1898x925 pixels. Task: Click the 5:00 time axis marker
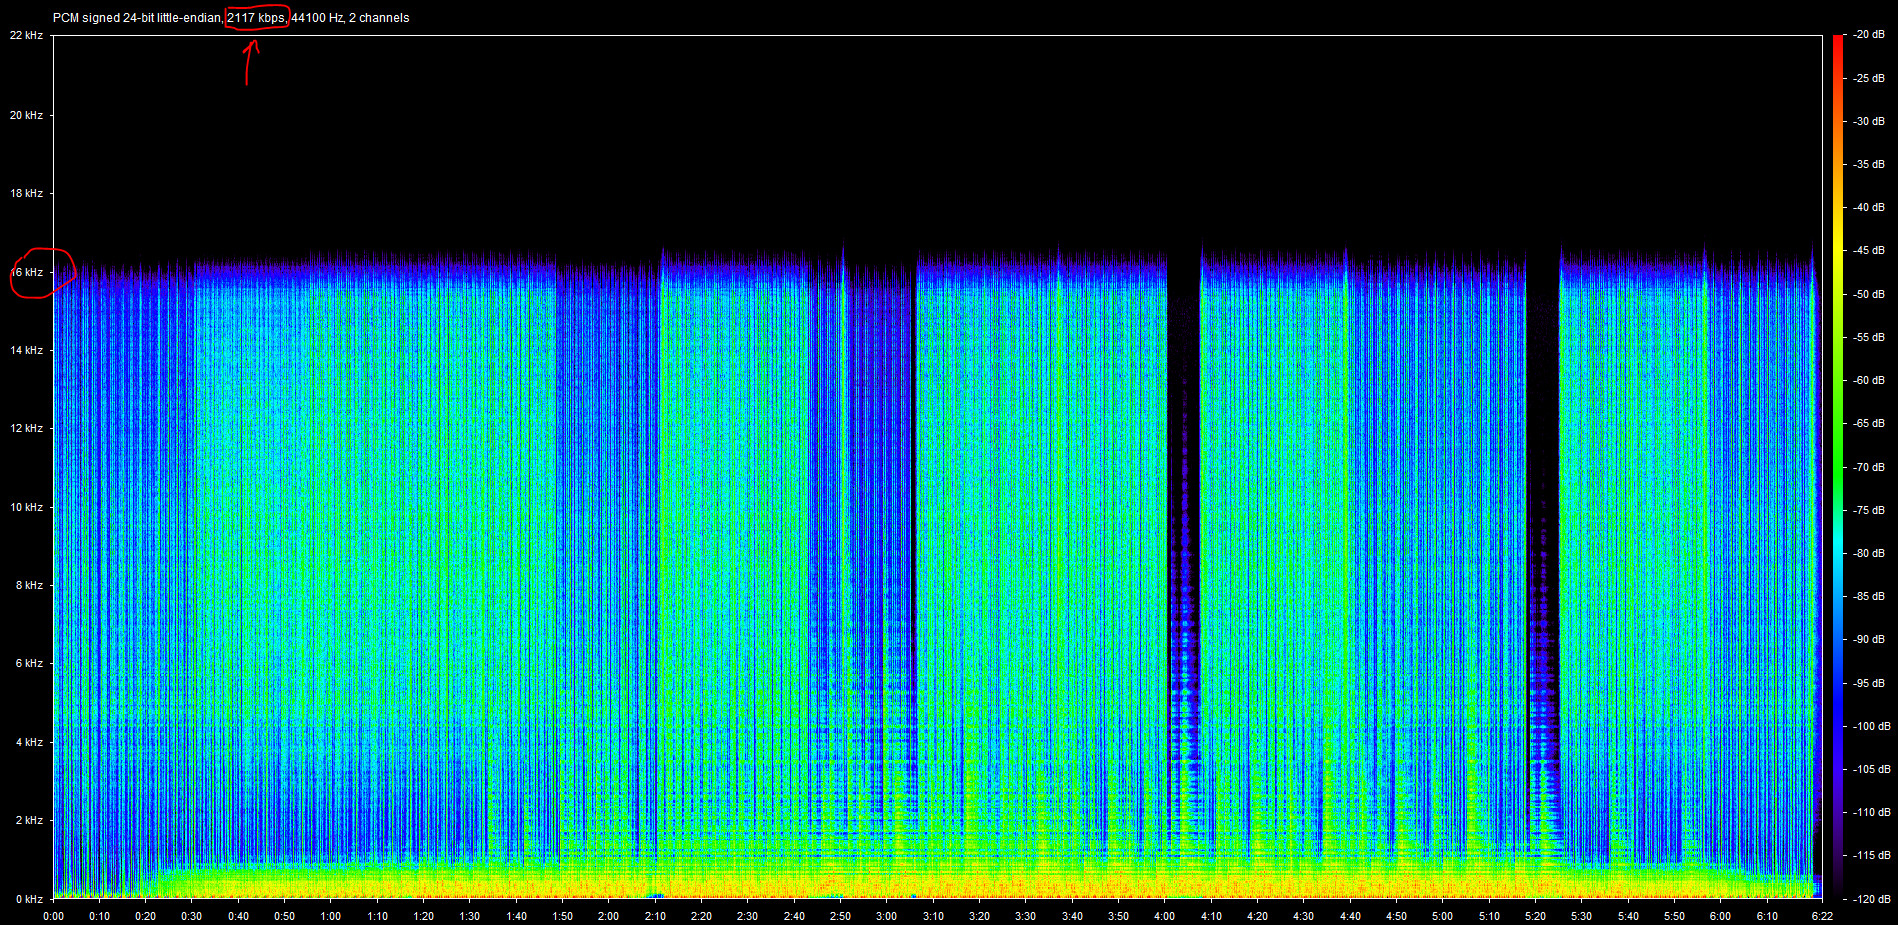[x=1442, y=916]
